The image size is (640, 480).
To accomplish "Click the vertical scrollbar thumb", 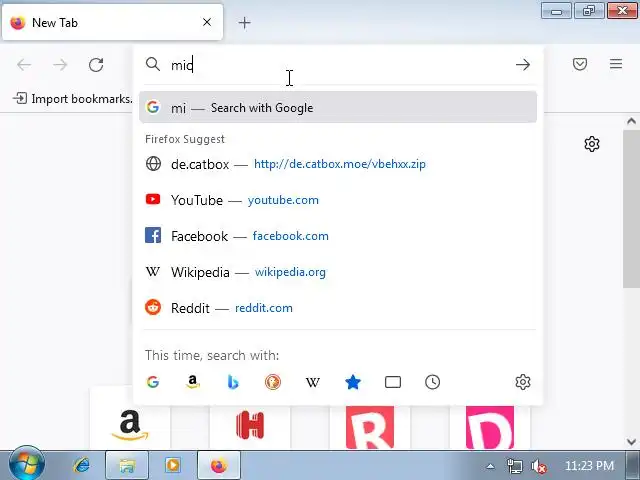I will pyautogui.click(x=631, y=209).
